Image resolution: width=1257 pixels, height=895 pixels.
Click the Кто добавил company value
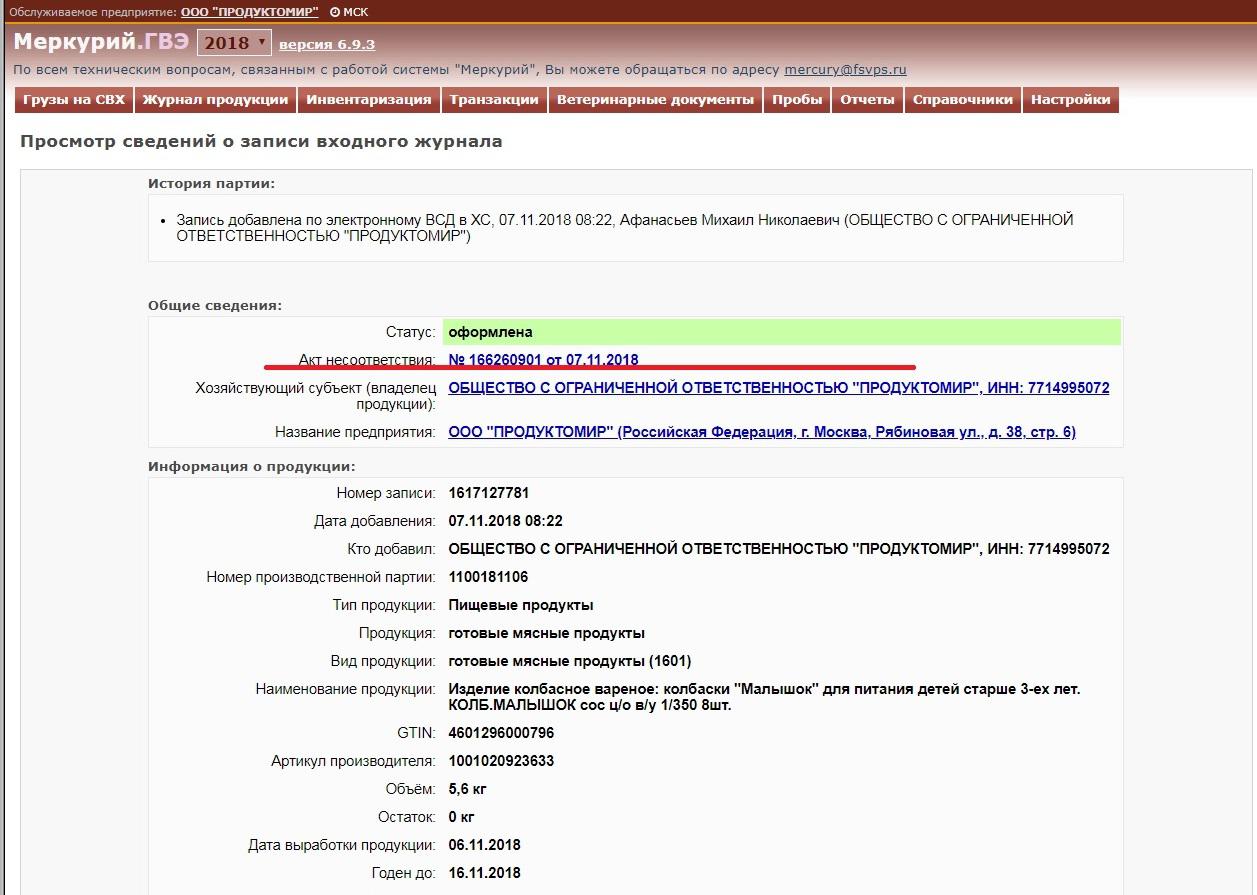[779, 549]
